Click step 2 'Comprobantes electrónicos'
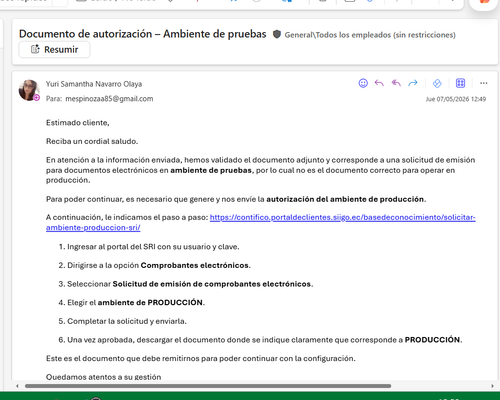Image resolution: width=500 pixels, height=400 pixels. point(195,265)
